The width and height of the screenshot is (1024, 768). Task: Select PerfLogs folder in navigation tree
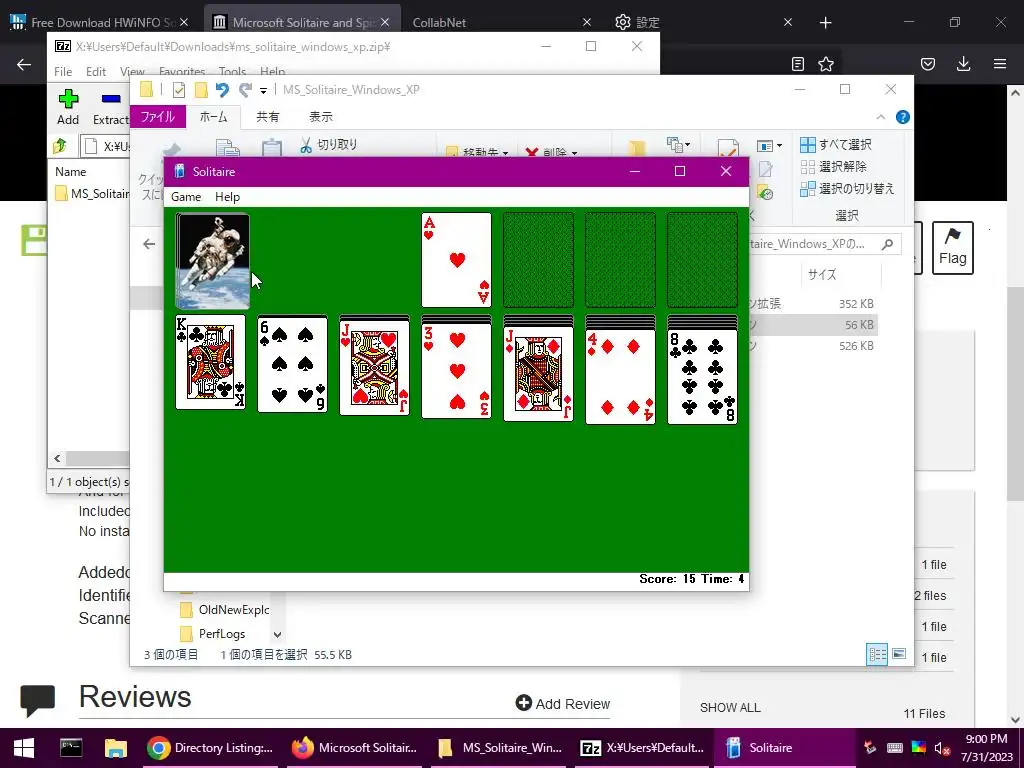pyautogui.click(x=213, y=633)
